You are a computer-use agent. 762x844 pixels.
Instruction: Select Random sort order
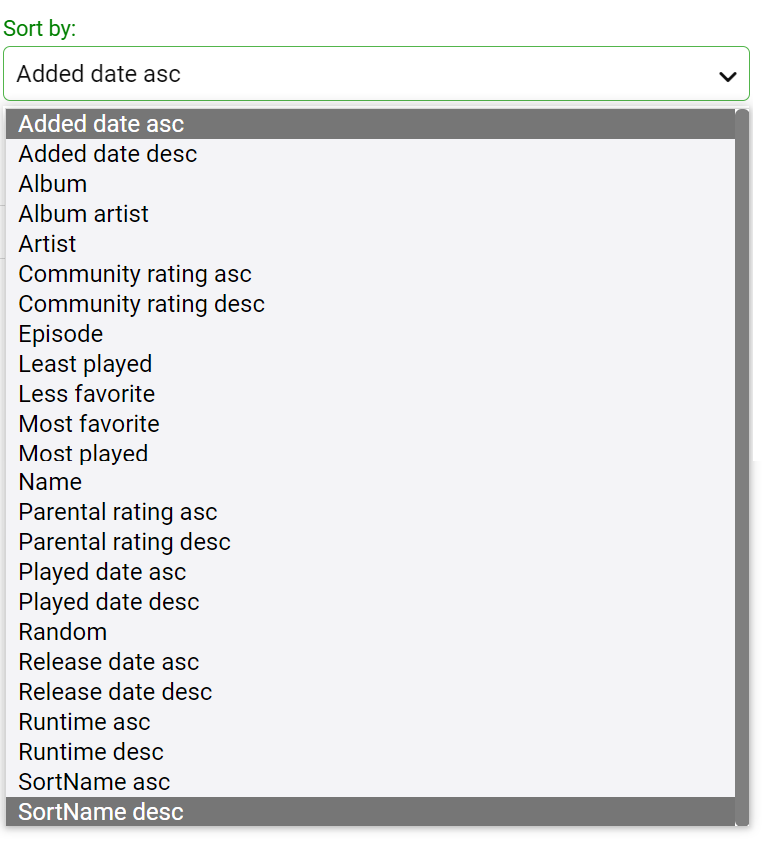point(63,632)
